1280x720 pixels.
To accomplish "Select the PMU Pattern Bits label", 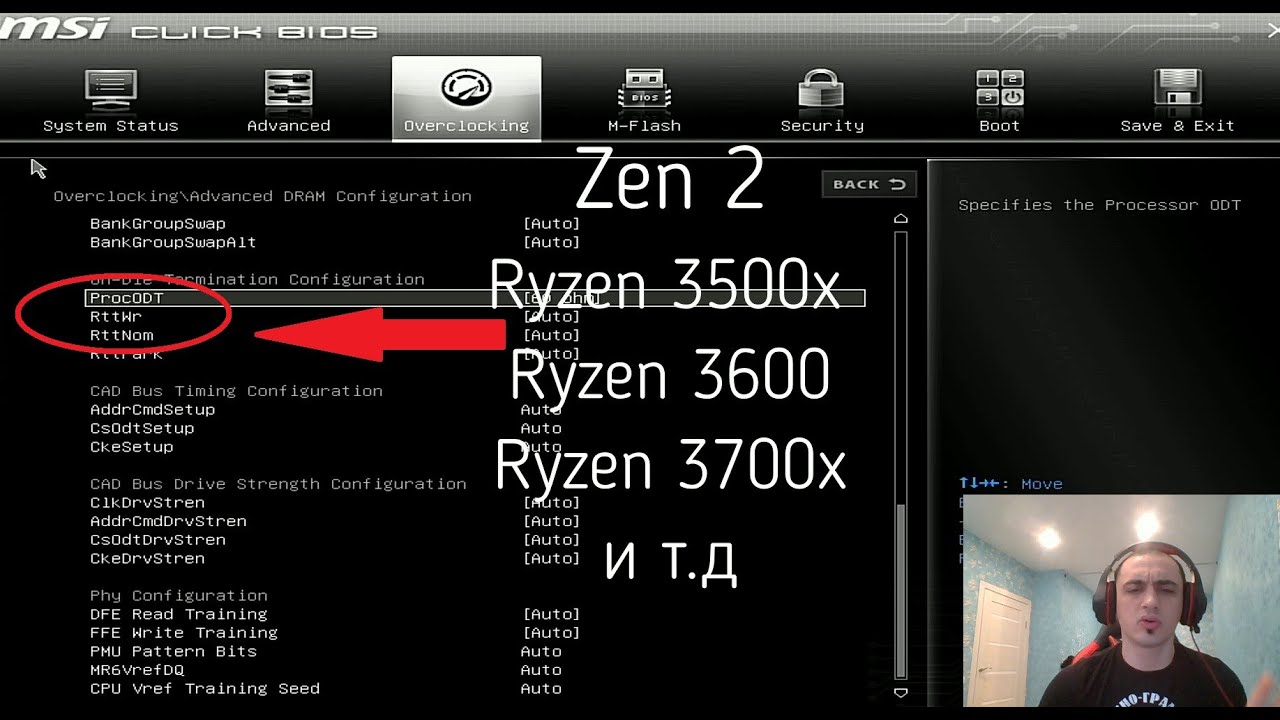I will [173, 651].
